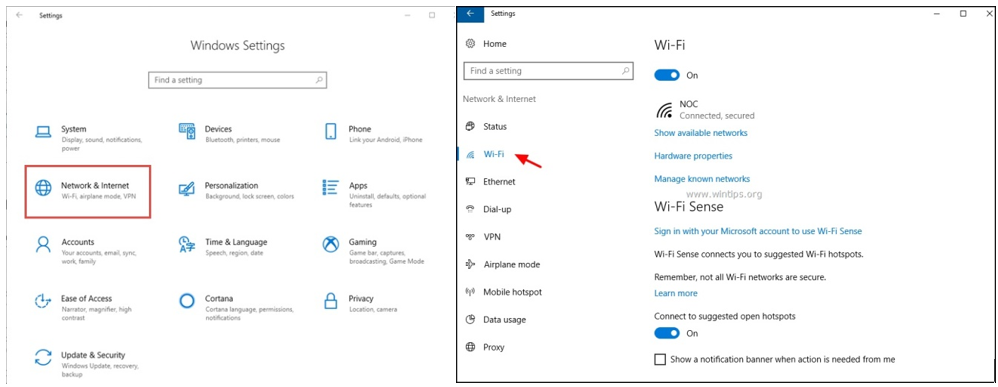Image resolution: width=998 pixels, height=387 pixels.
Task: Select Proxy label in sidebar
Action: click(494, 347)
